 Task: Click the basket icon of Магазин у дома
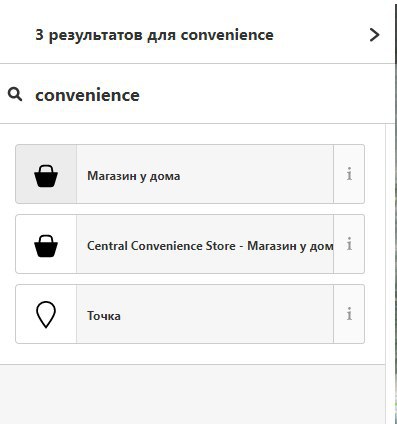coord(46,176)
